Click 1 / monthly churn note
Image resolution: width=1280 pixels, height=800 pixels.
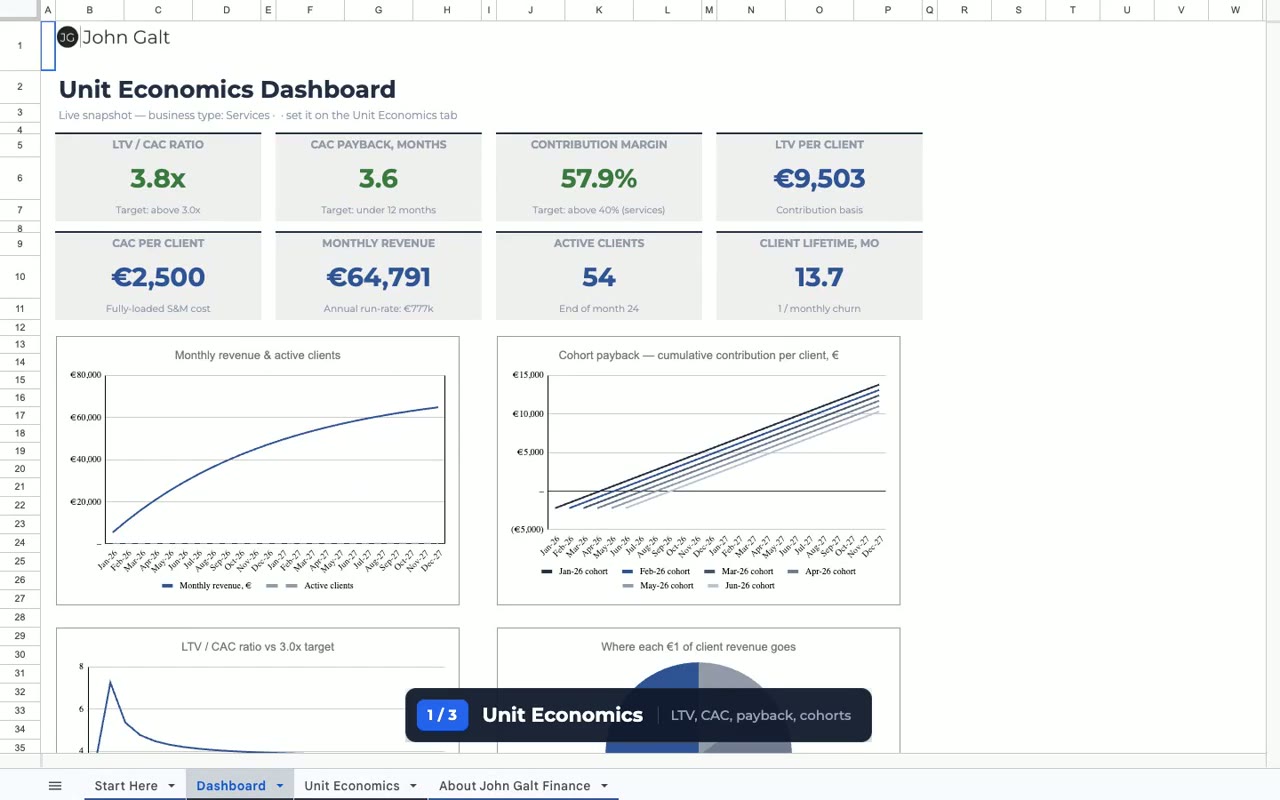[x=819, y=309]
